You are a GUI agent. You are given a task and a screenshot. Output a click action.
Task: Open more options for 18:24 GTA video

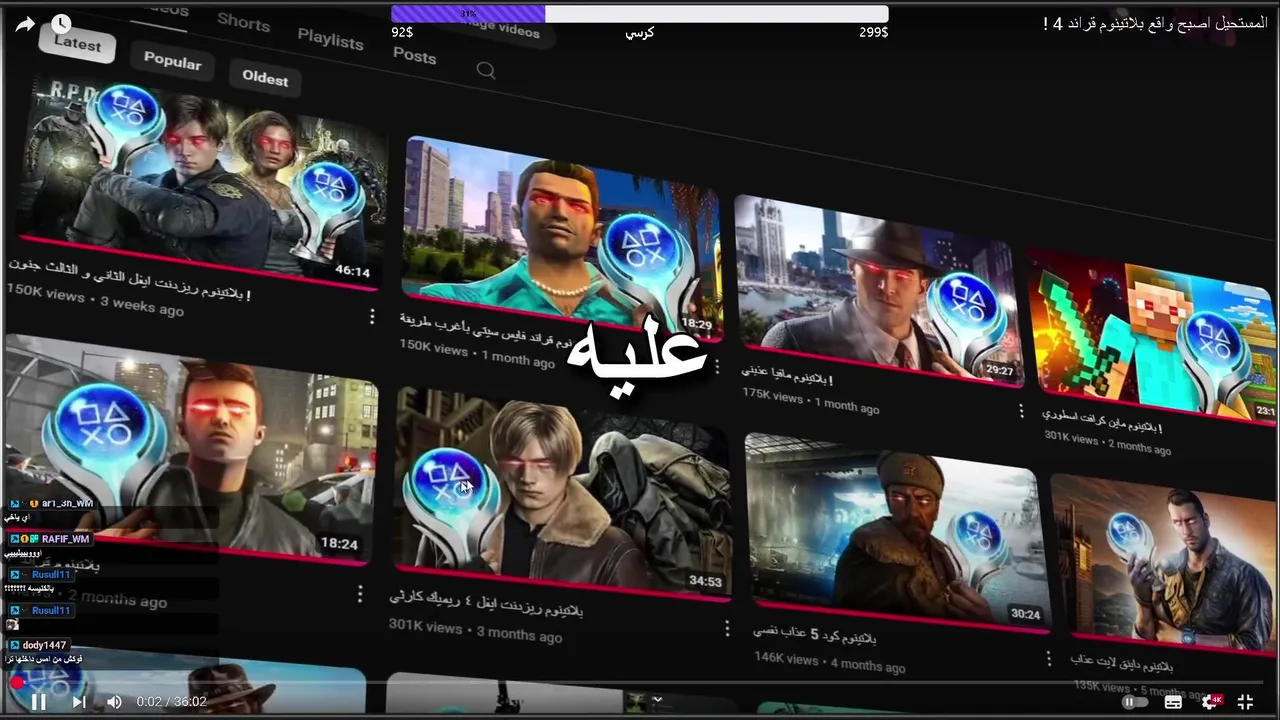click(x=360, y=594)
